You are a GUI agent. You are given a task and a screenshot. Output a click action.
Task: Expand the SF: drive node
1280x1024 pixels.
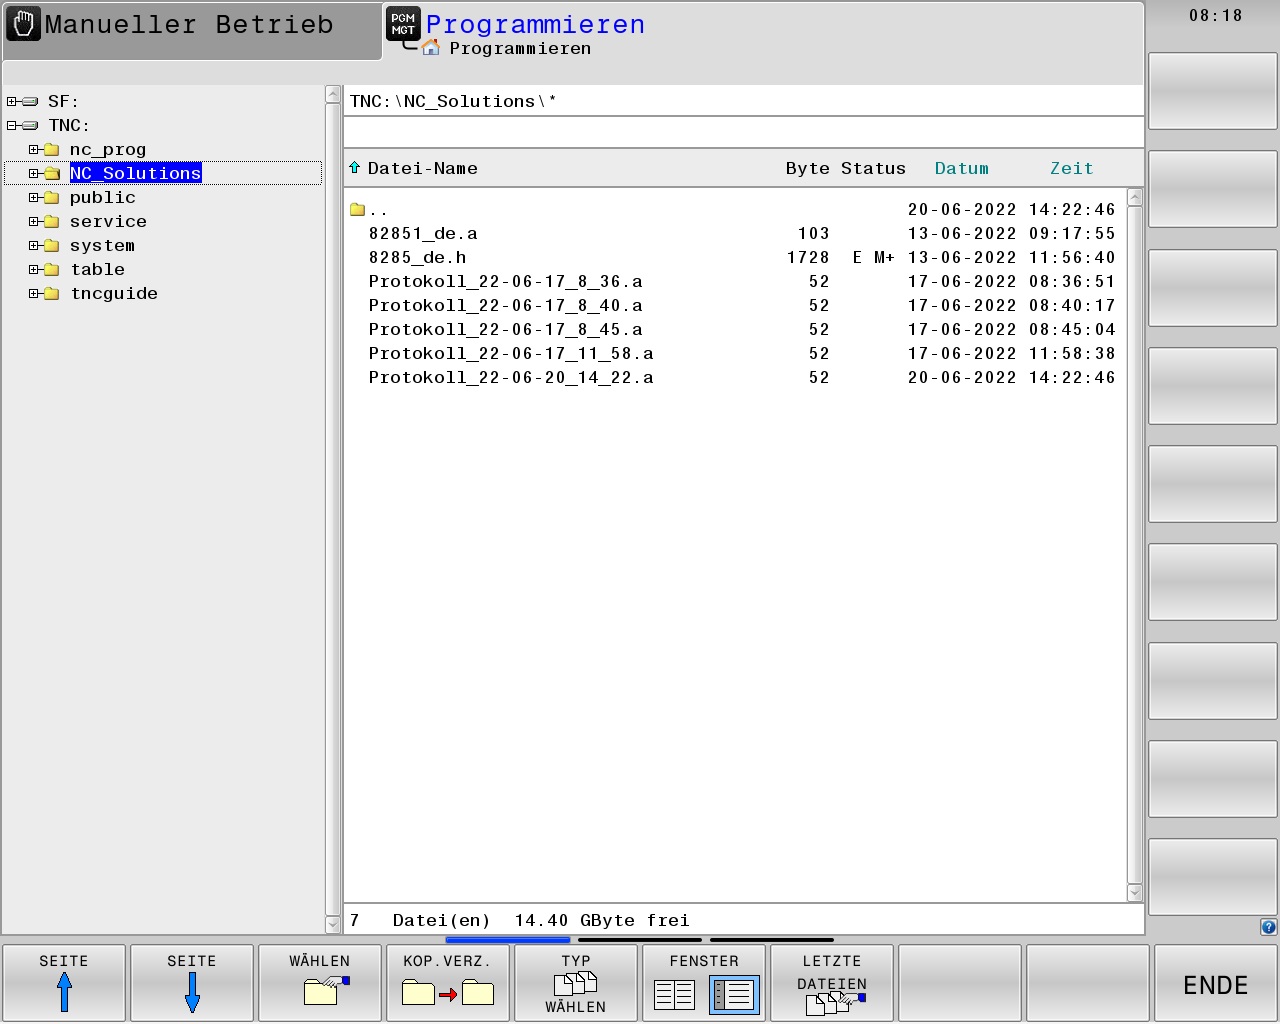tap(12, 101)
